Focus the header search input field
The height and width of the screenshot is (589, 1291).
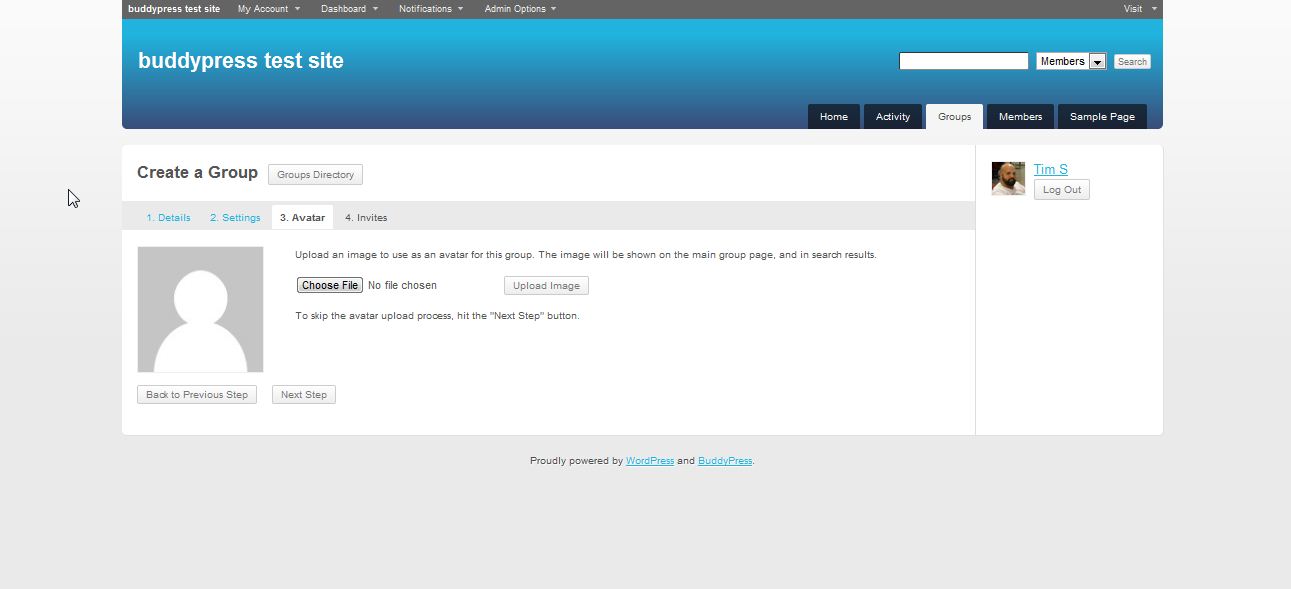point(964,62)
